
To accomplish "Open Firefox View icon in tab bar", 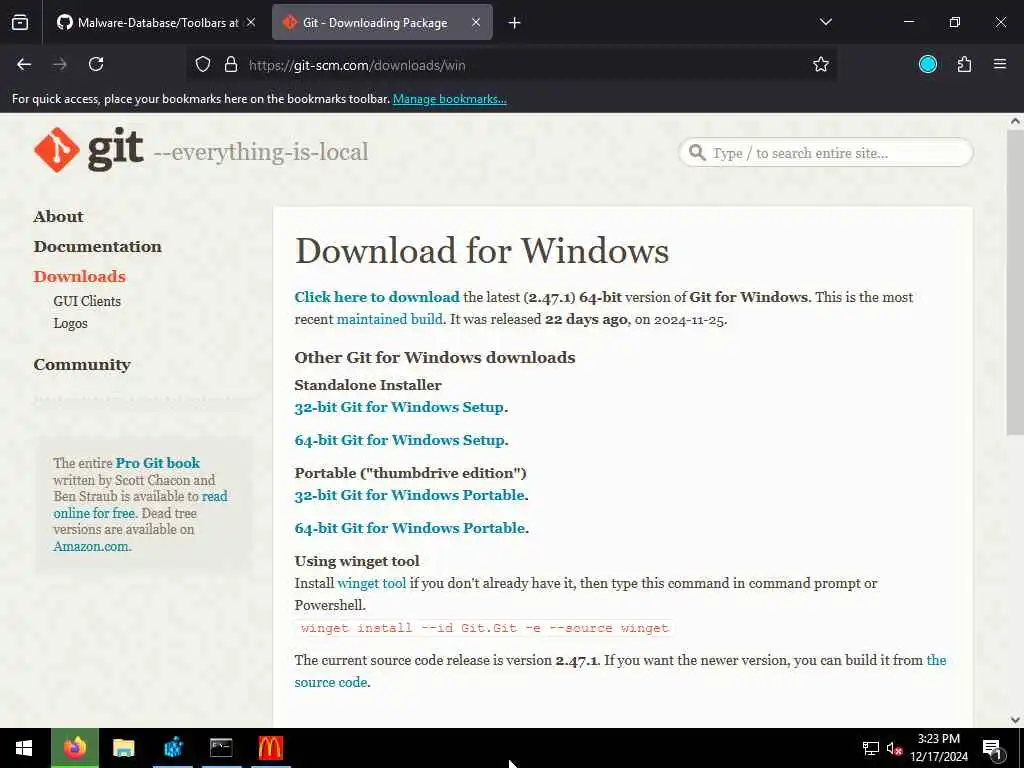I will [20, 23].
